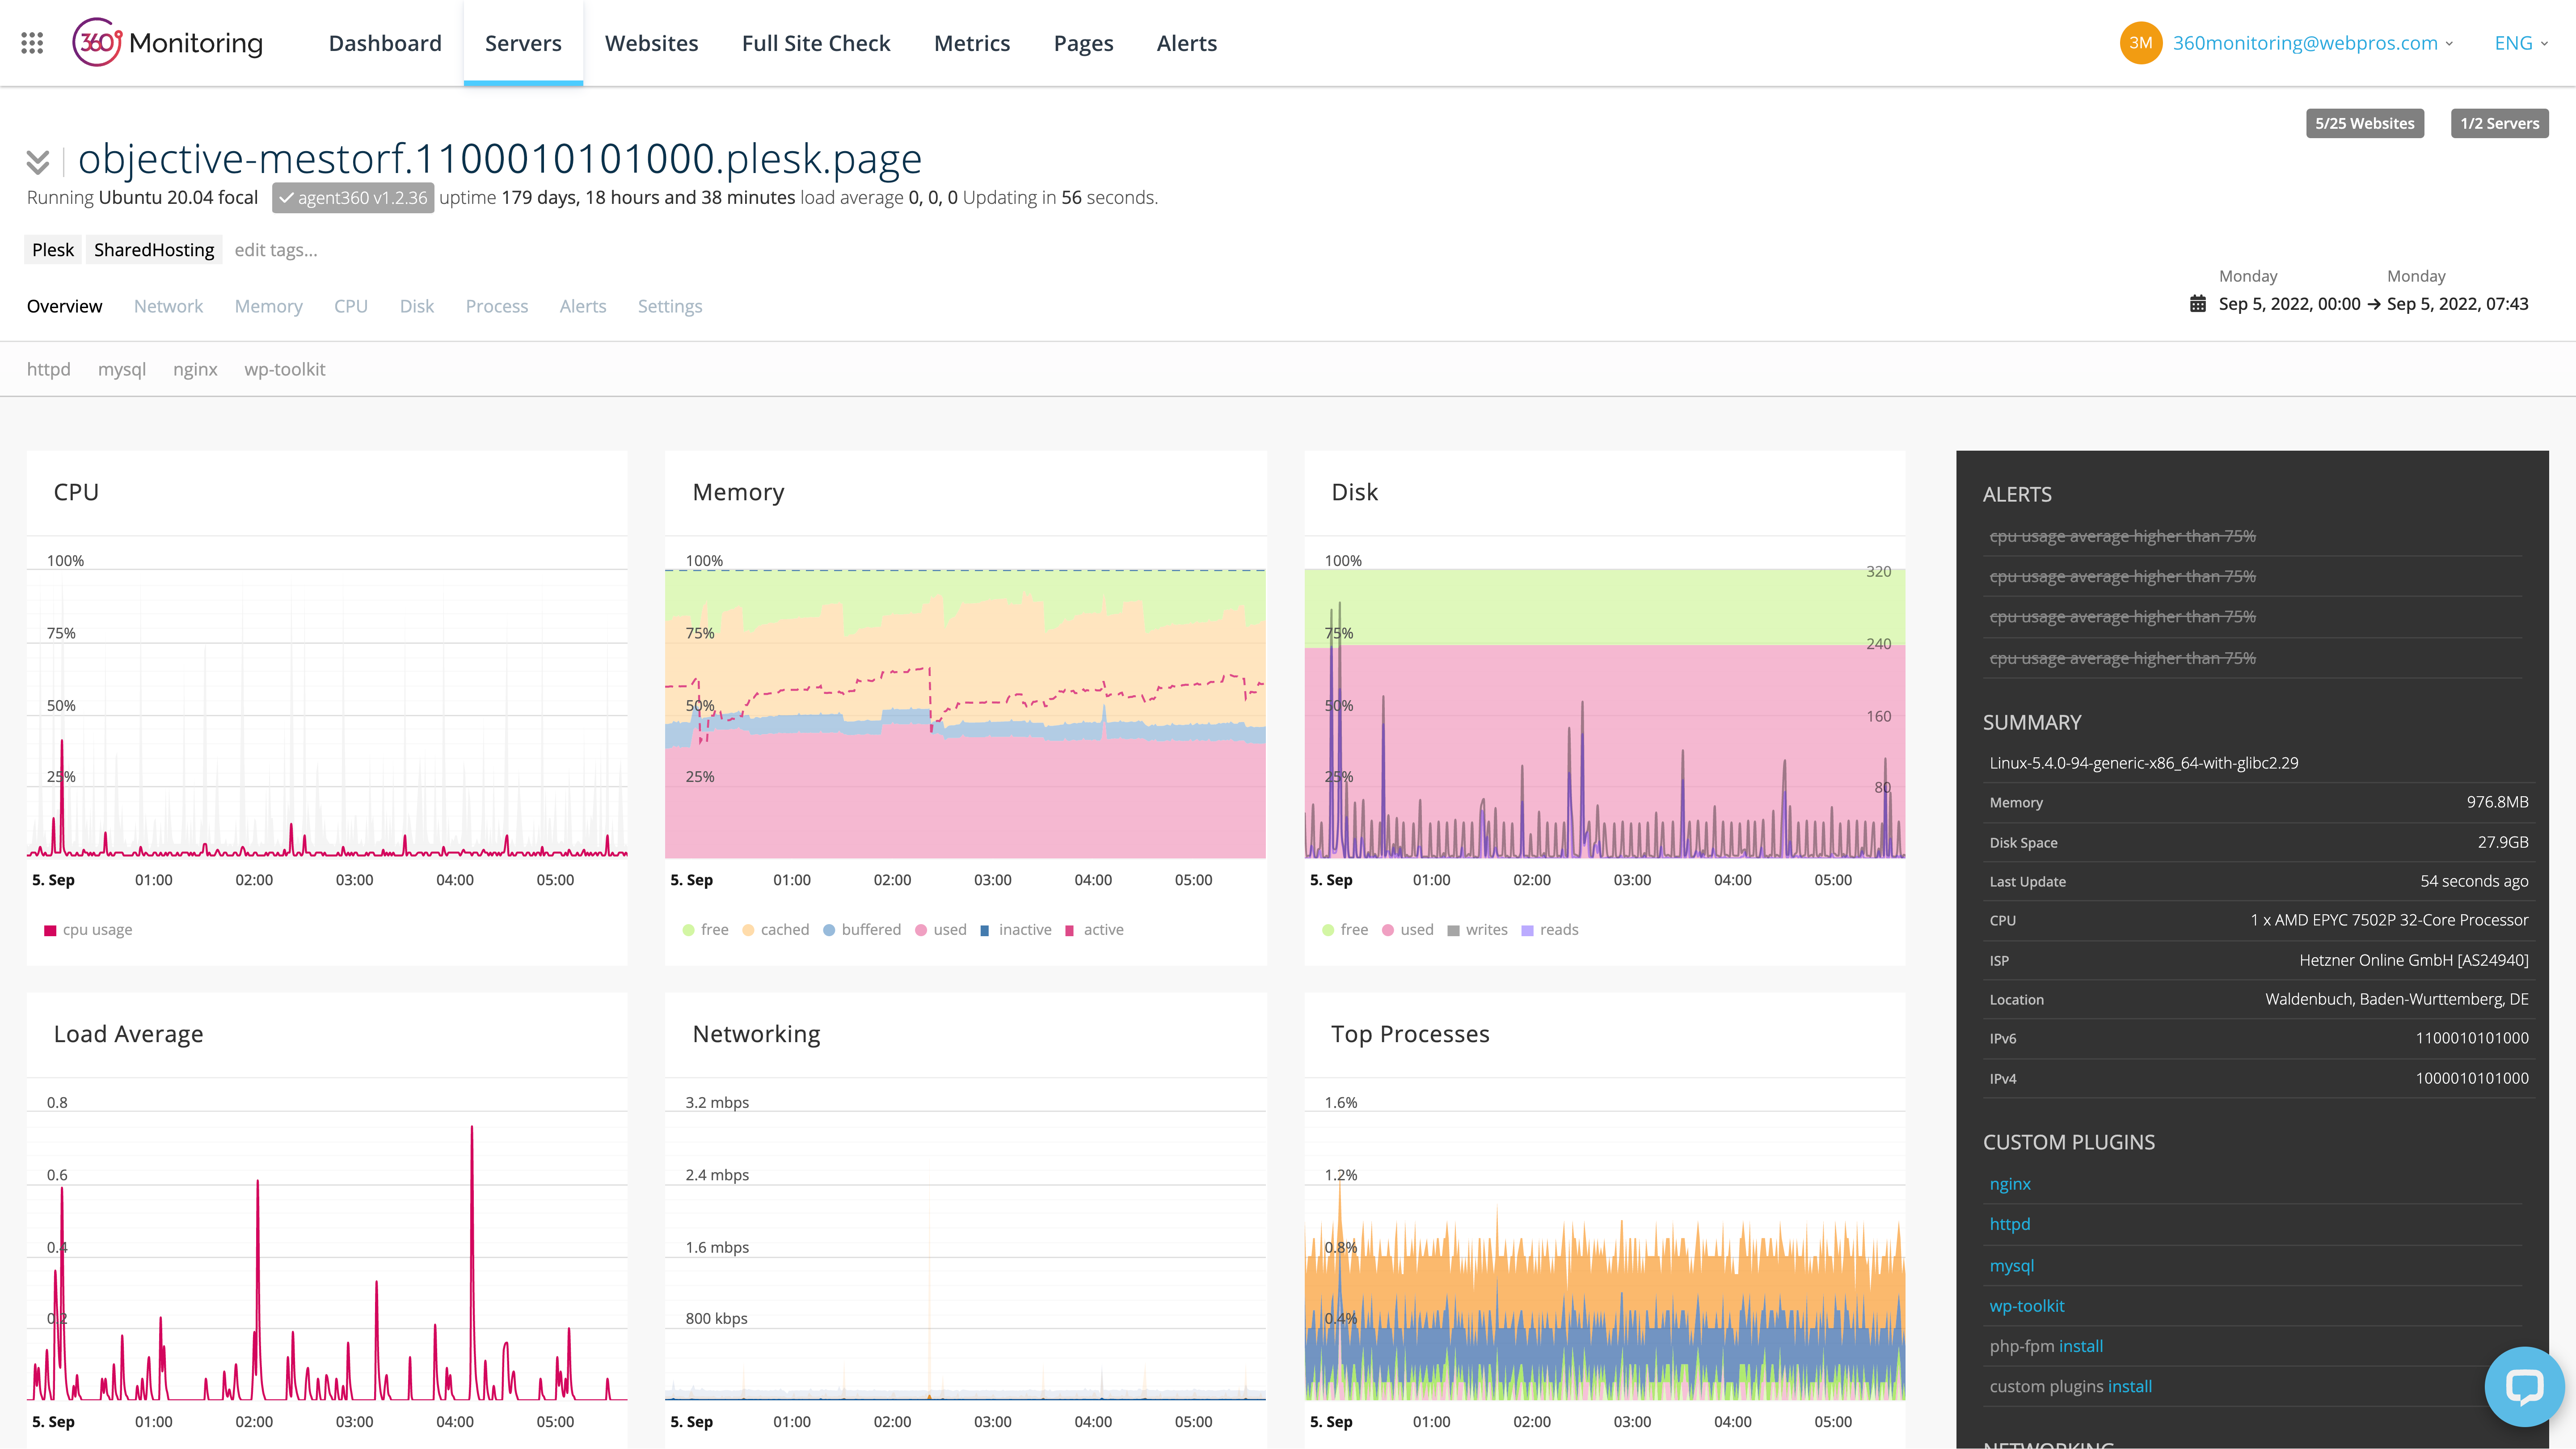Click the 5/25 Websites badge

point(2364,123)
